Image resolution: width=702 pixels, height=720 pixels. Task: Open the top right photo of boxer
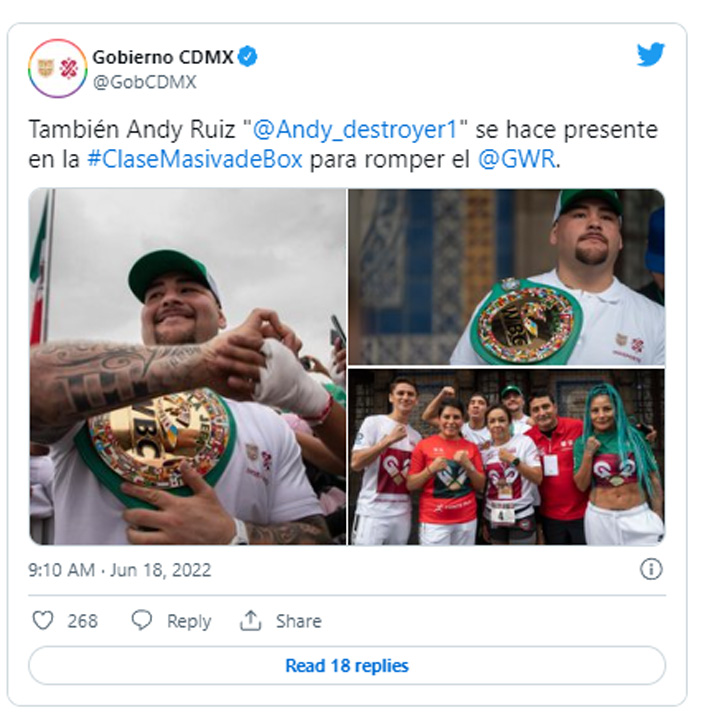507,276
